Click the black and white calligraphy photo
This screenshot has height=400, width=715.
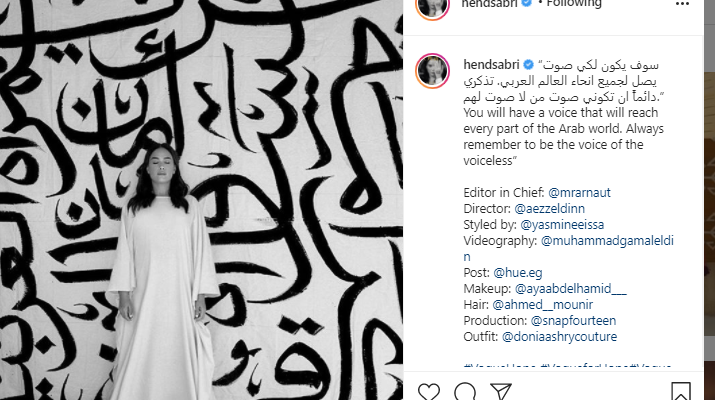click(201, 200)
